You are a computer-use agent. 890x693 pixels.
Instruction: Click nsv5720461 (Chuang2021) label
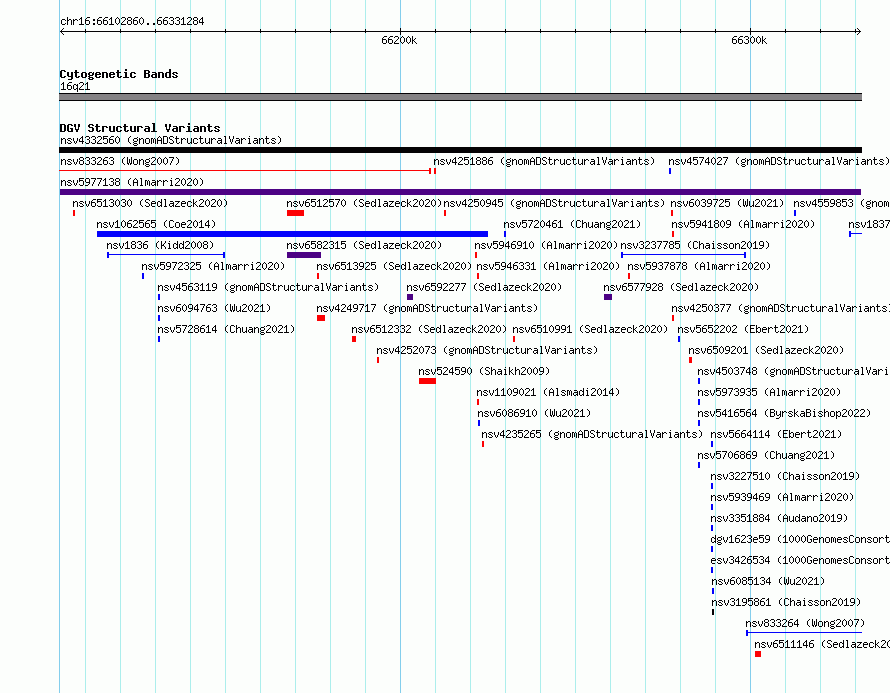(x=572, y=224)
